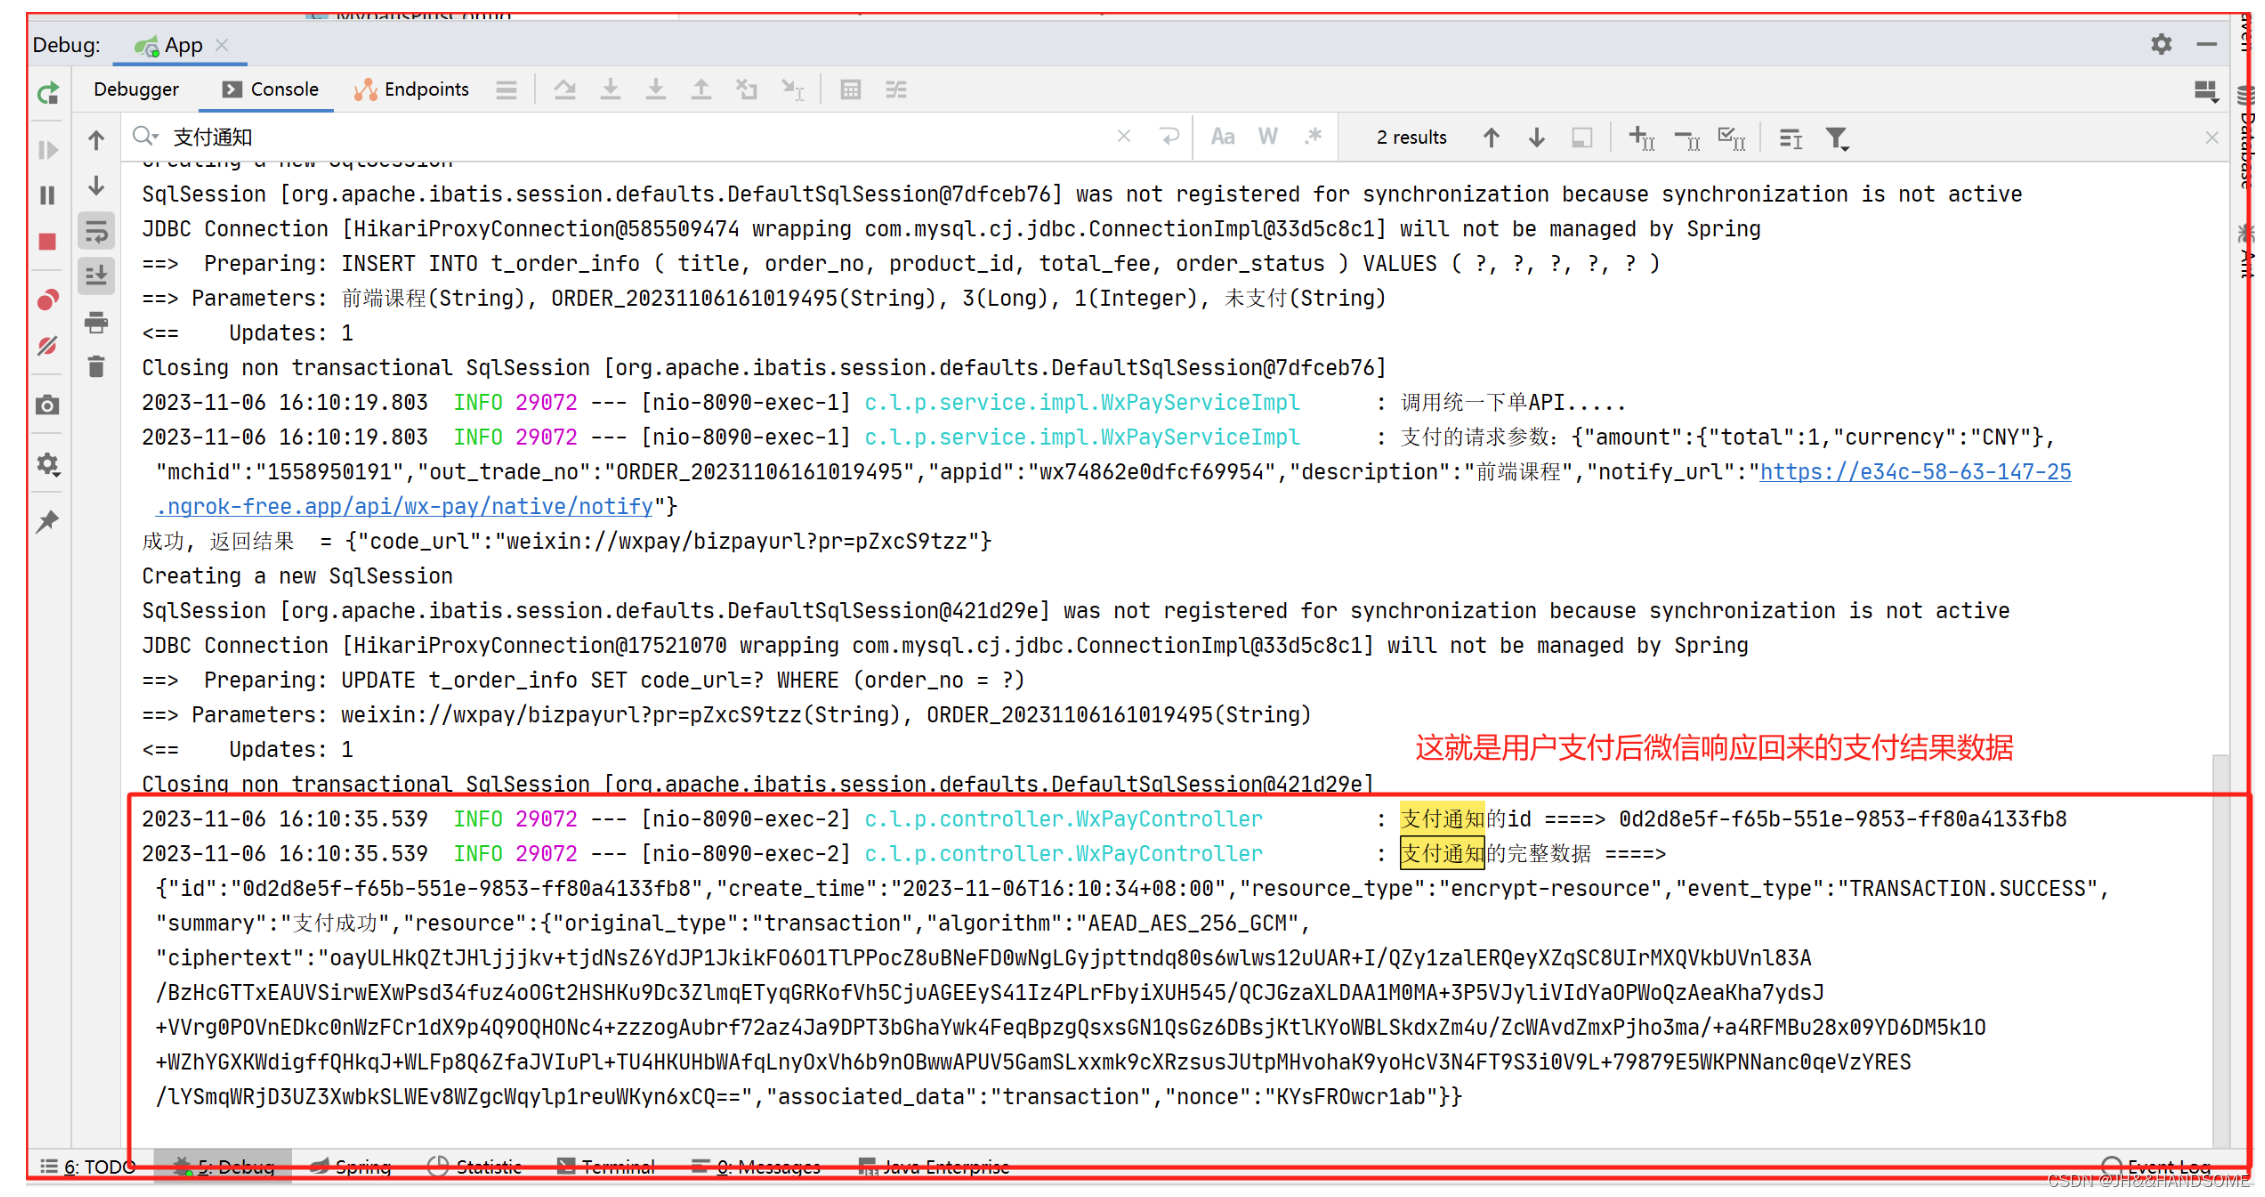Click the red Stop debug button
2265x1197 pixels.
[x=47, y=242]
